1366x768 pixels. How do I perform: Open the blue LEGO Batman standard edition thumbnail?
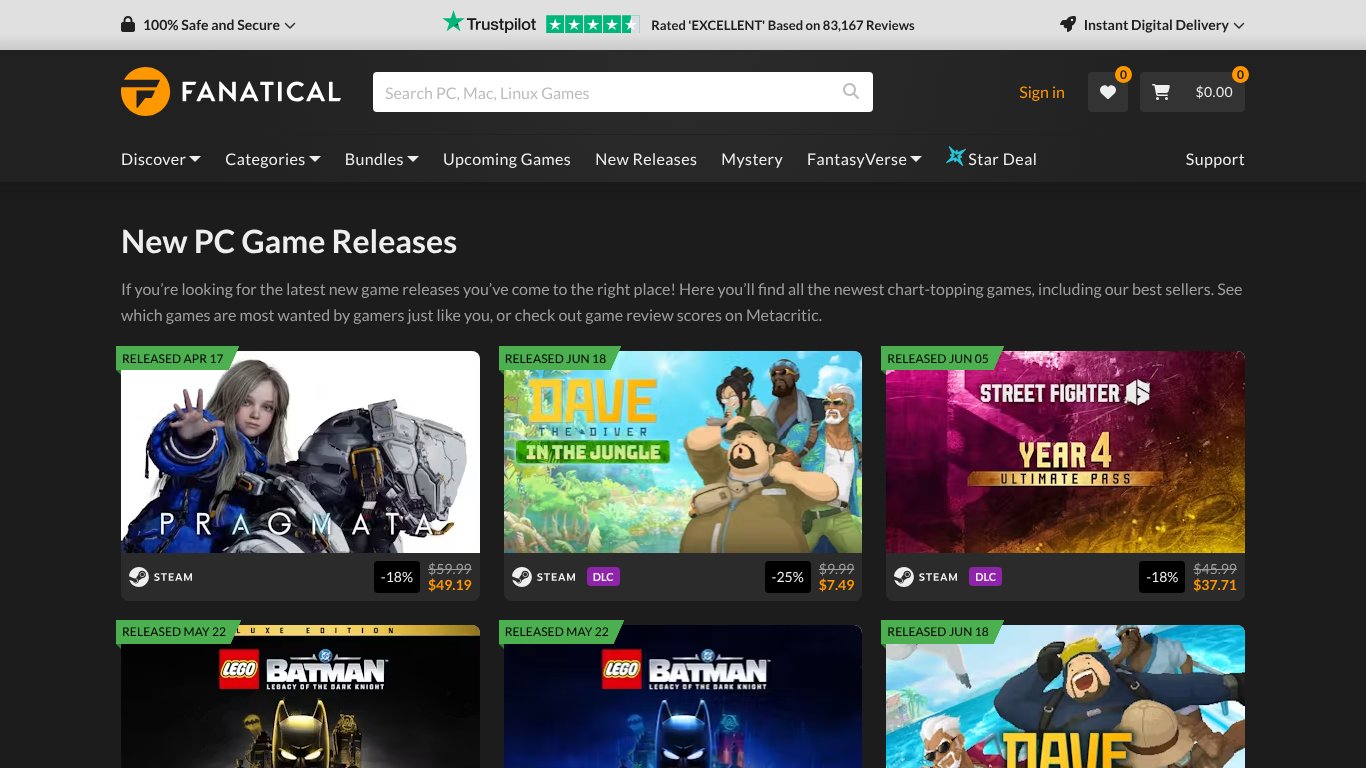[683, 697]
